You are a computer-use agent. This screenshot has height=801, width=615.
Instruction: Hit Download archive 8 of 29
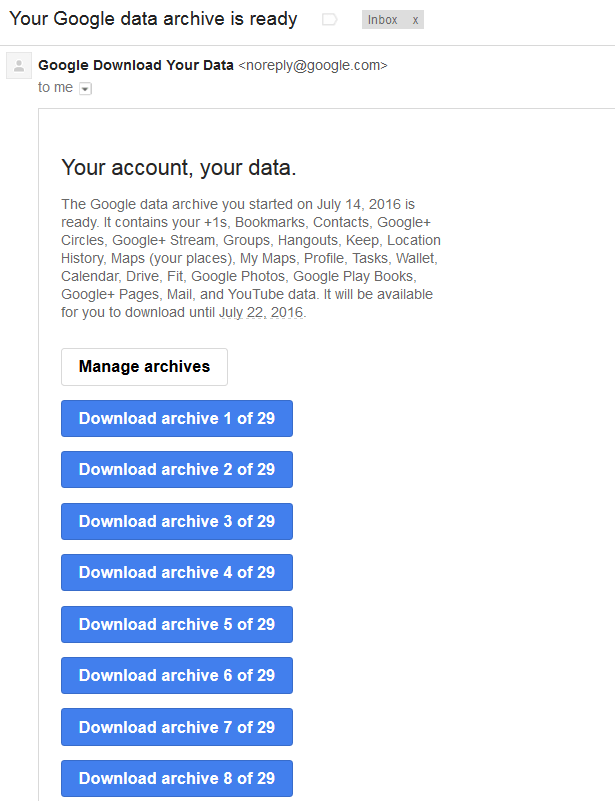tap(177, 779)
